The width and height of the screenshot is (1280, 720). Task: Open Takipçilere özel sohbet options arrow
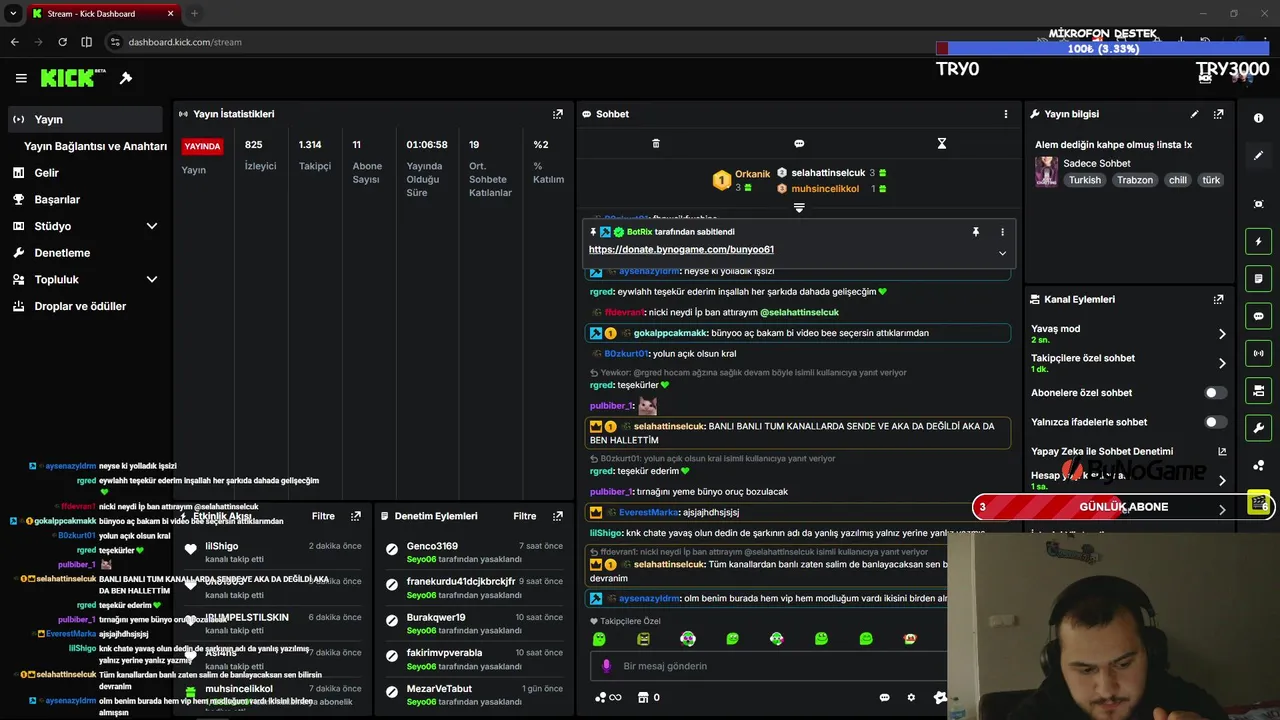pos(1222,363)
